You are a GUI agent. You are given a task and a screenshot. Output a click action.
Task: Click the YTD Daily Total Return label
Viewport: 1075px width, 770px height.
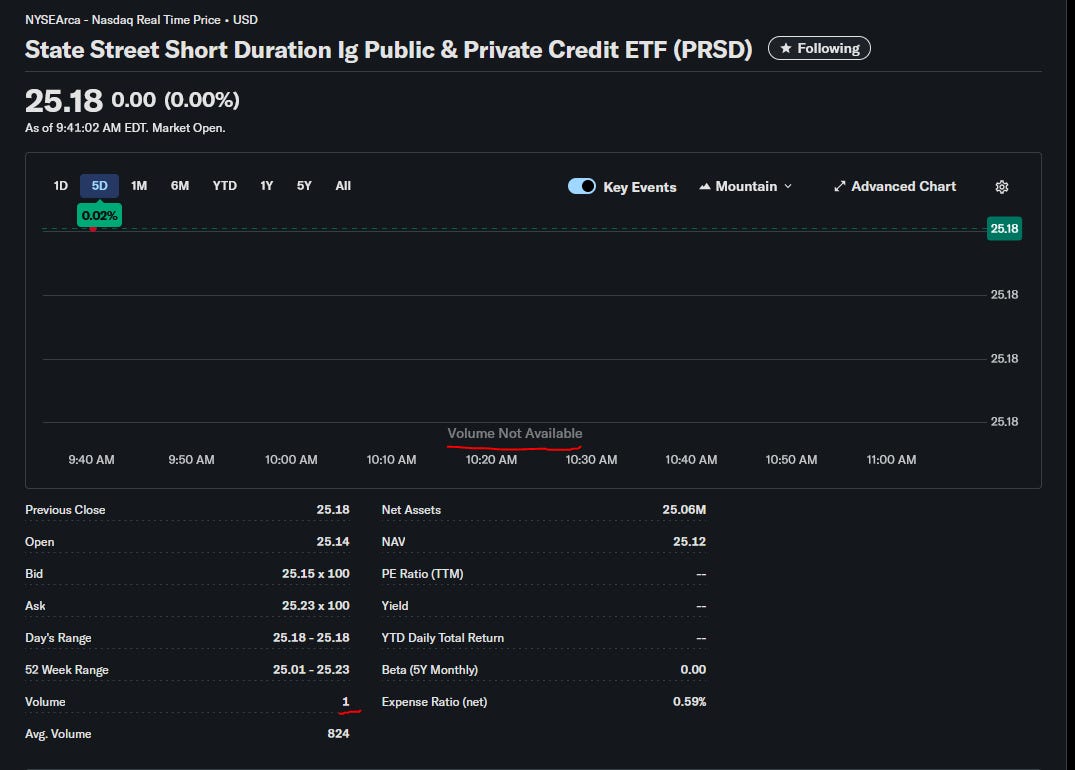tap(443, 638)
